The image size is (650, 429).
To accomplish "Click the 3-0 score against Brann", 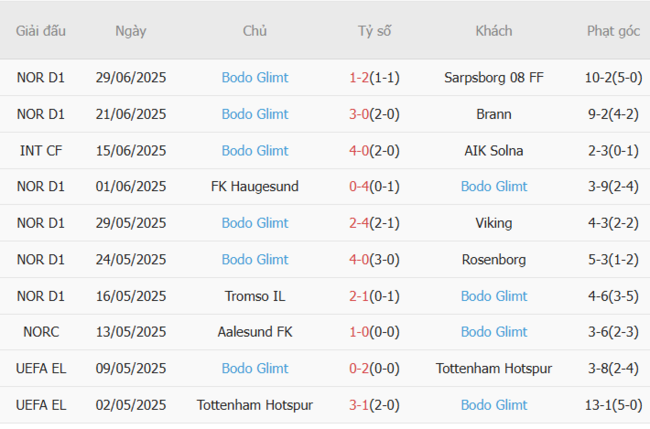I will pos(359,114).
